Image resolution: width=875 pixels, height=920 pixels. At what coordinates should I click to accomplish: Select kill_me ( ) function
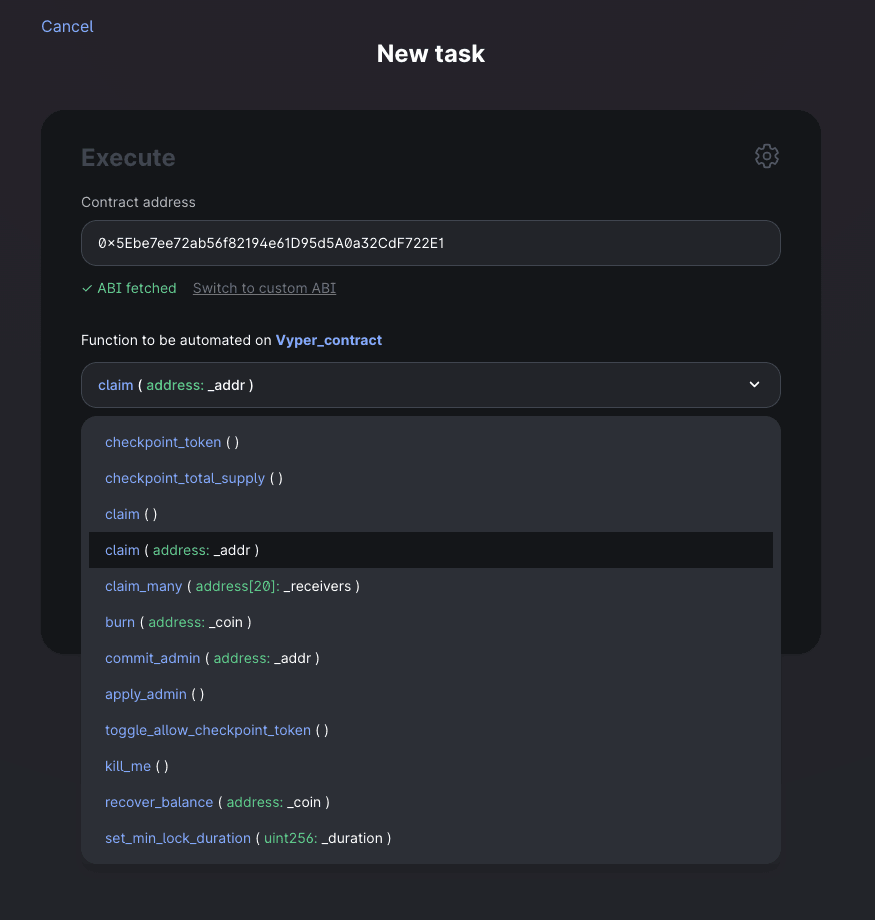click(431, 766)
